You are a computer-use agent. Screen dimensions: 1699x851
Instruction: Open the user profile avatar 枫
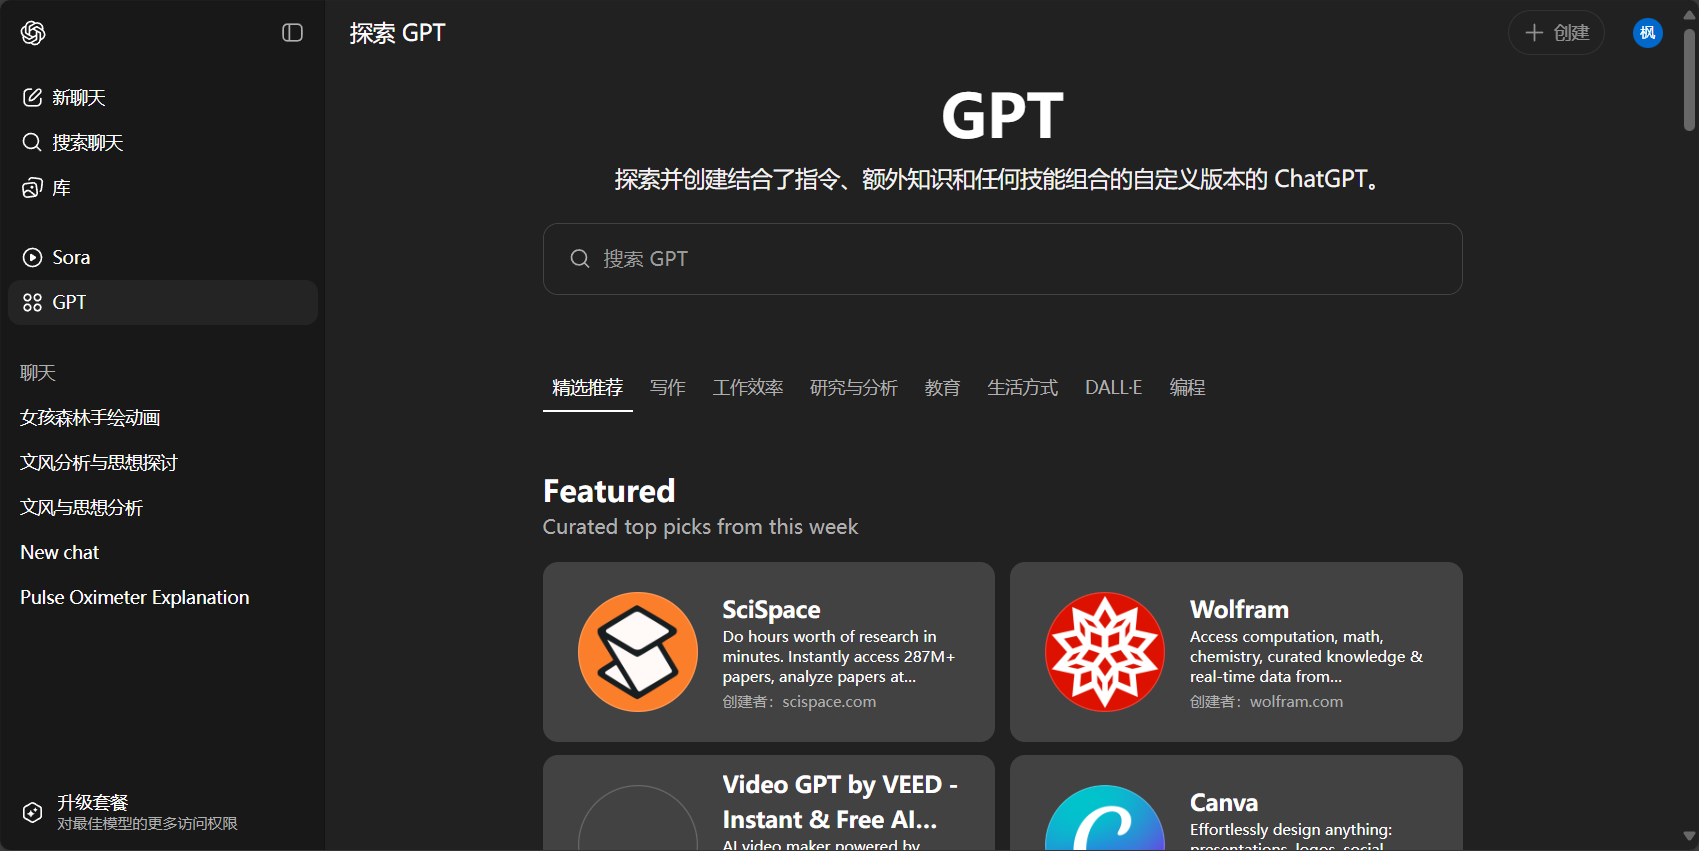1648,33
